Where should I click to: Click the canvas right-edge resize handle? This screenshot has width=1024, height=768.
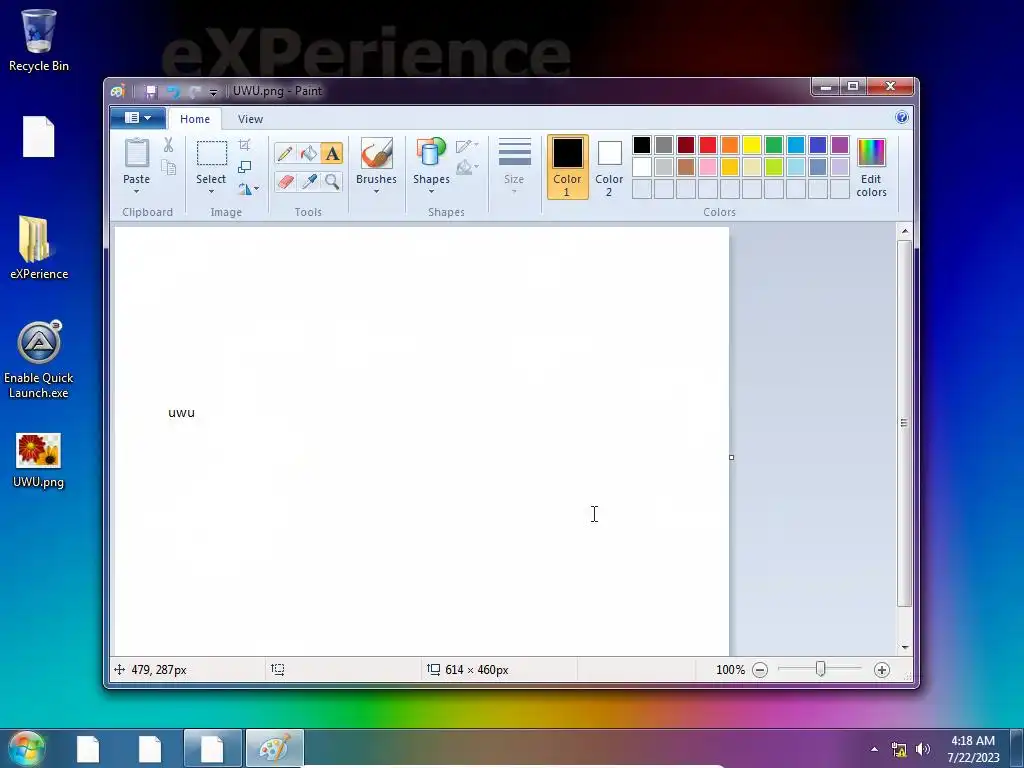click(x=731, y=457)
